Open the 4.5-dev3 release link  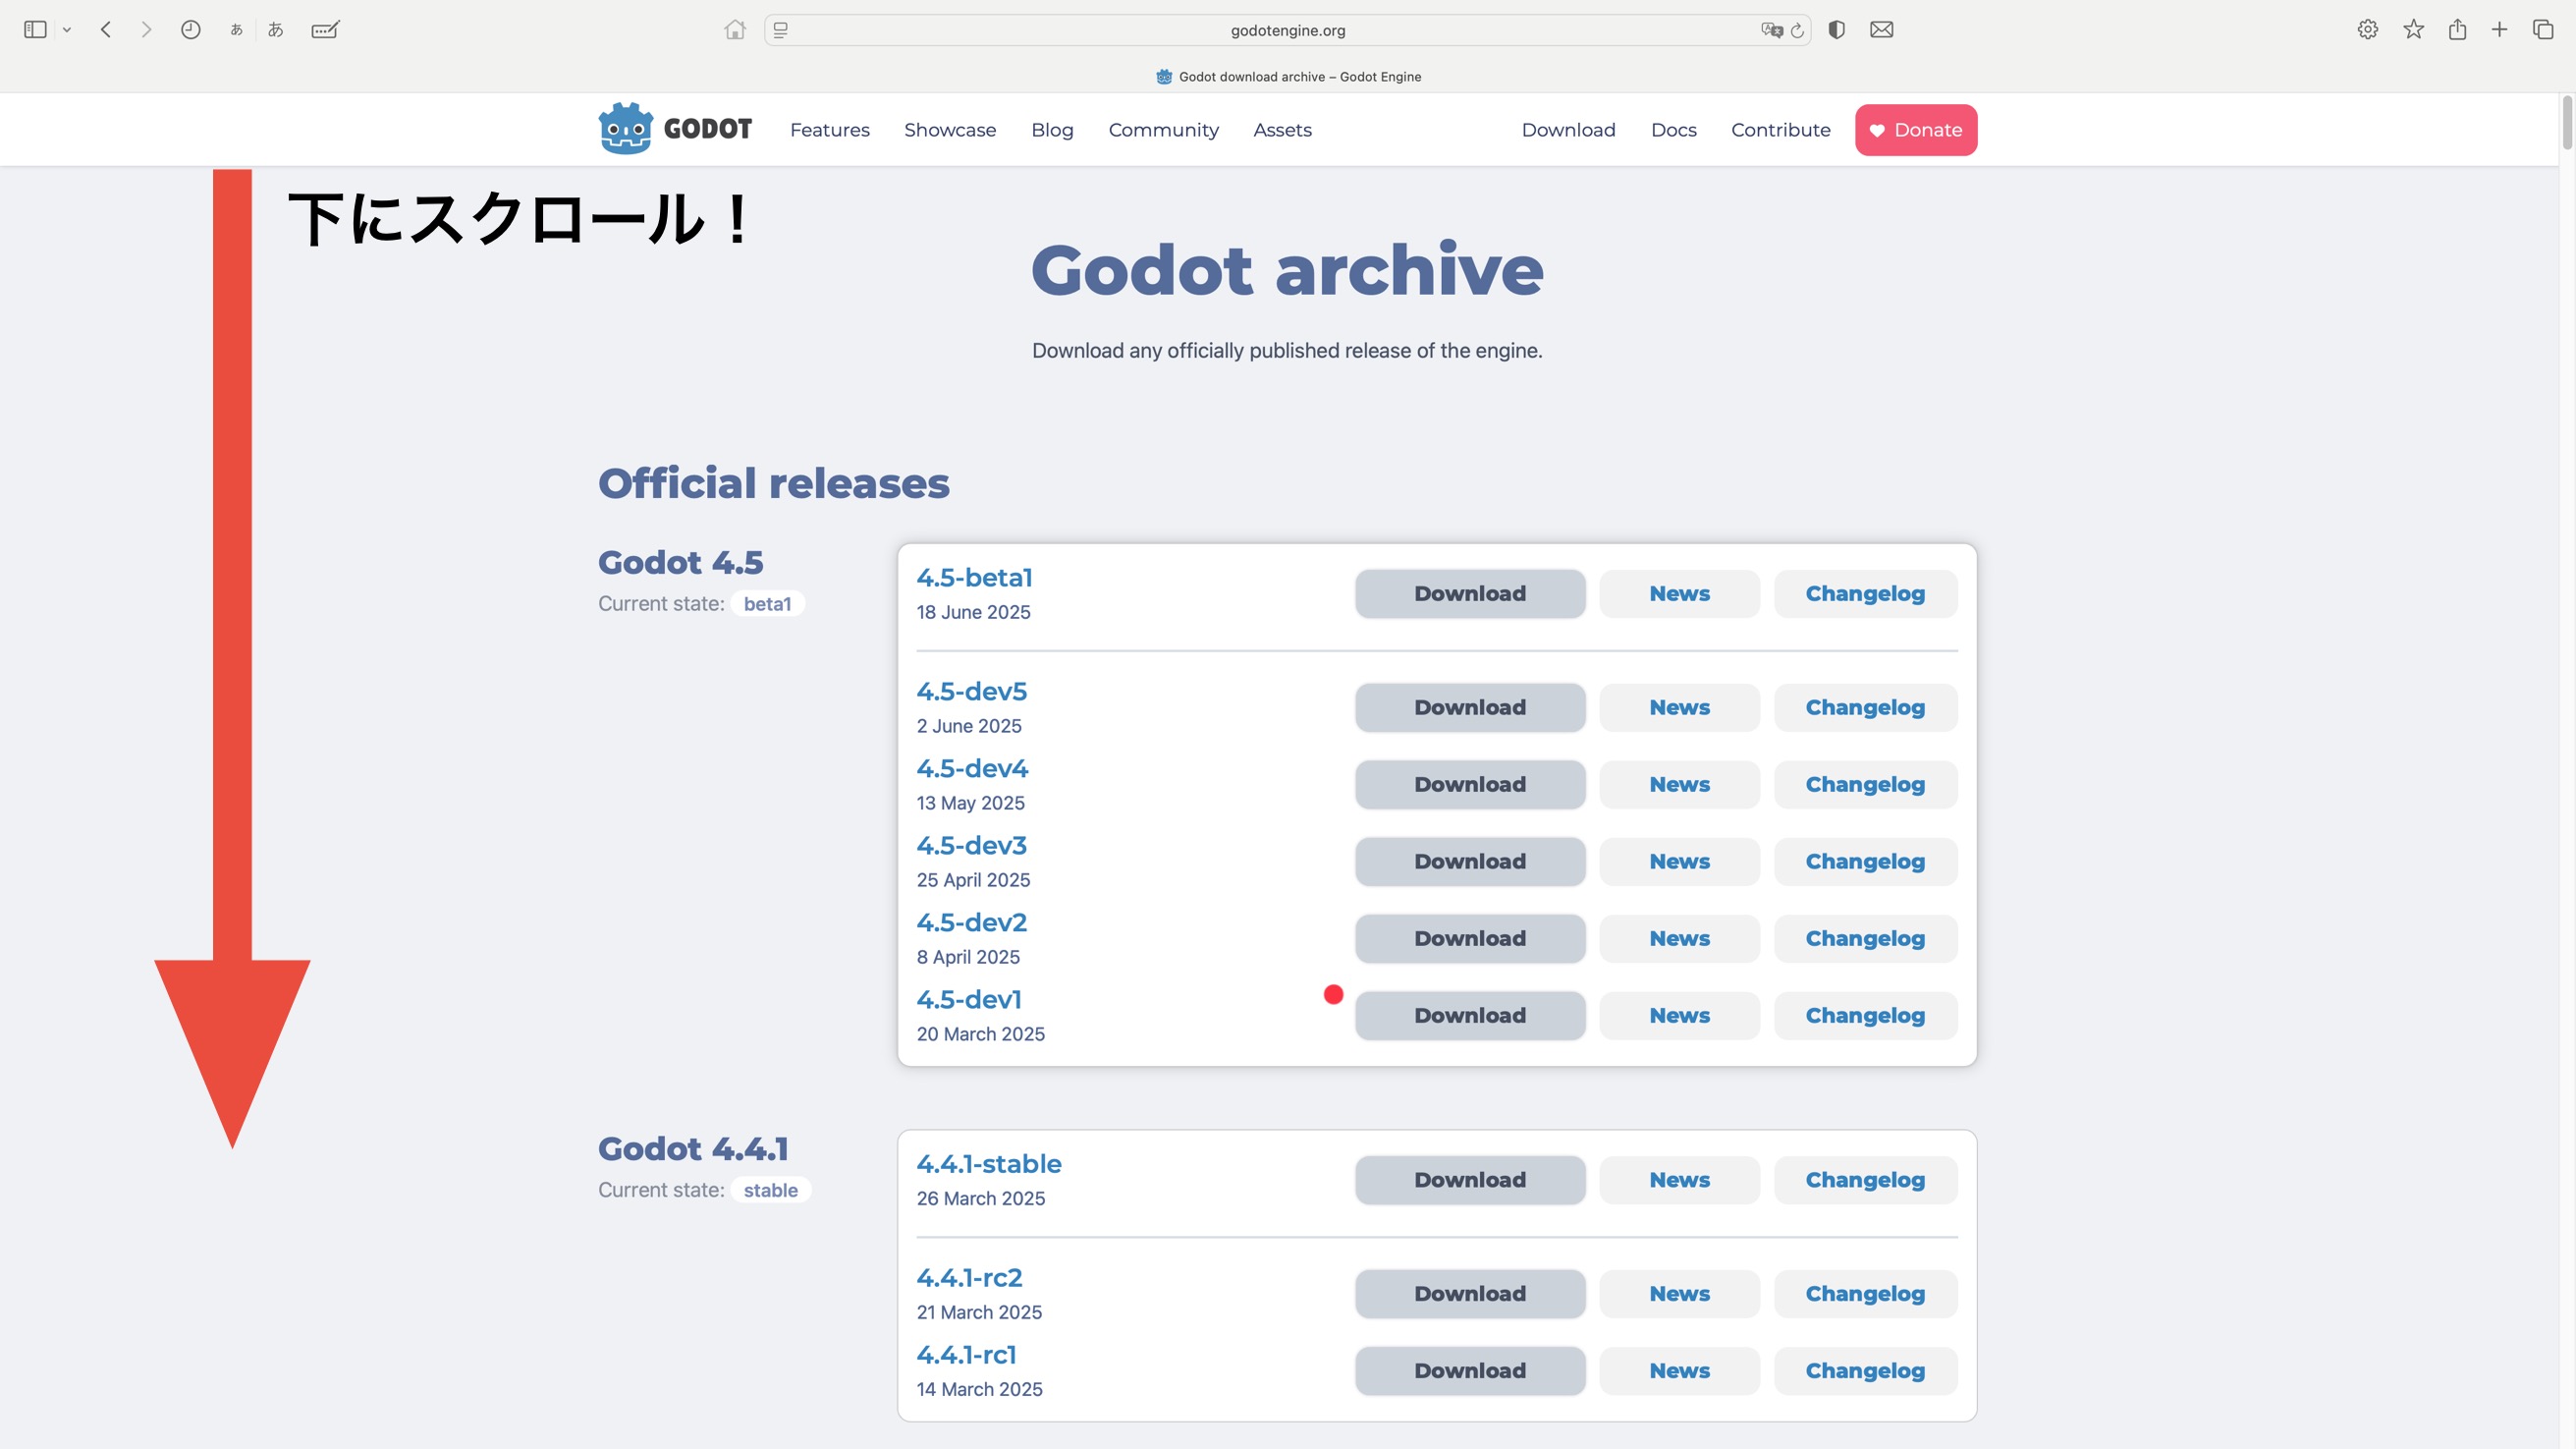click(971, 846)
